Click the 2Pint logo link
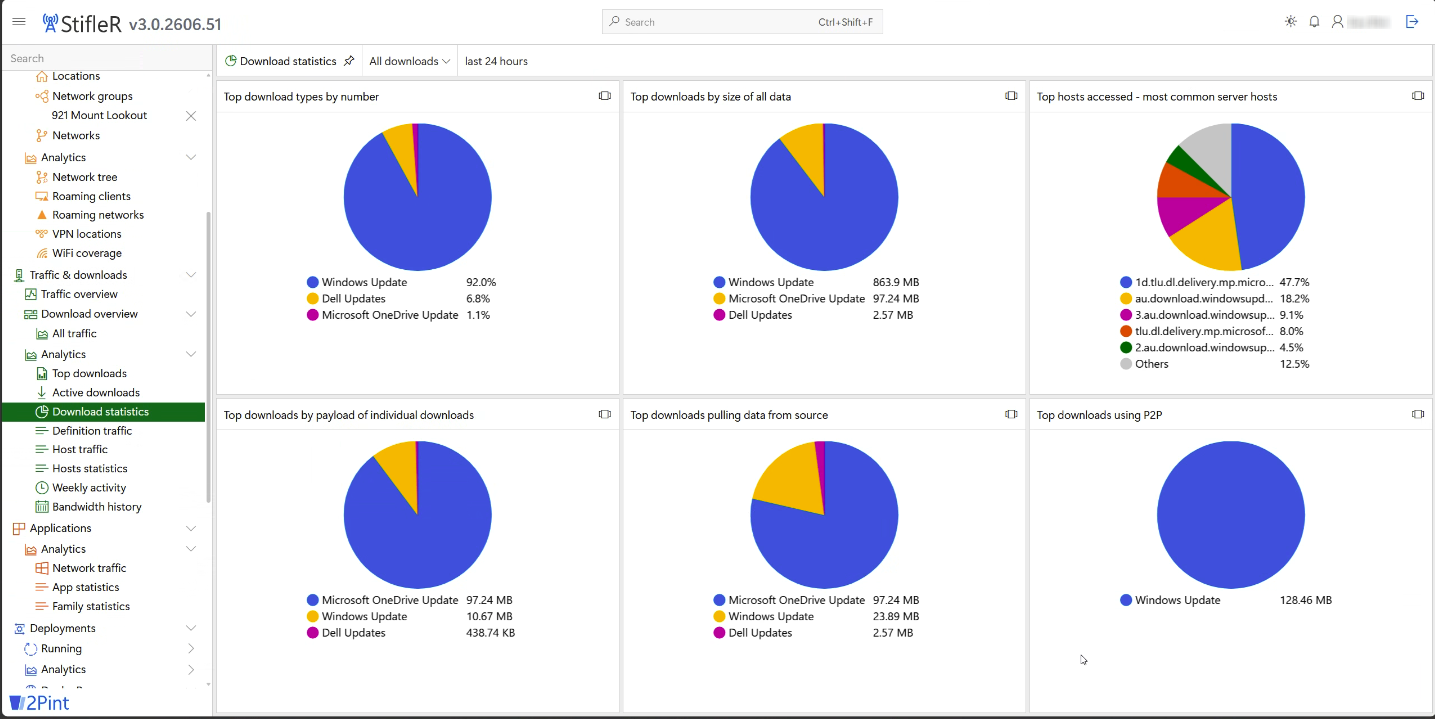The image size is (1435, 719). [x=40, y=703]
